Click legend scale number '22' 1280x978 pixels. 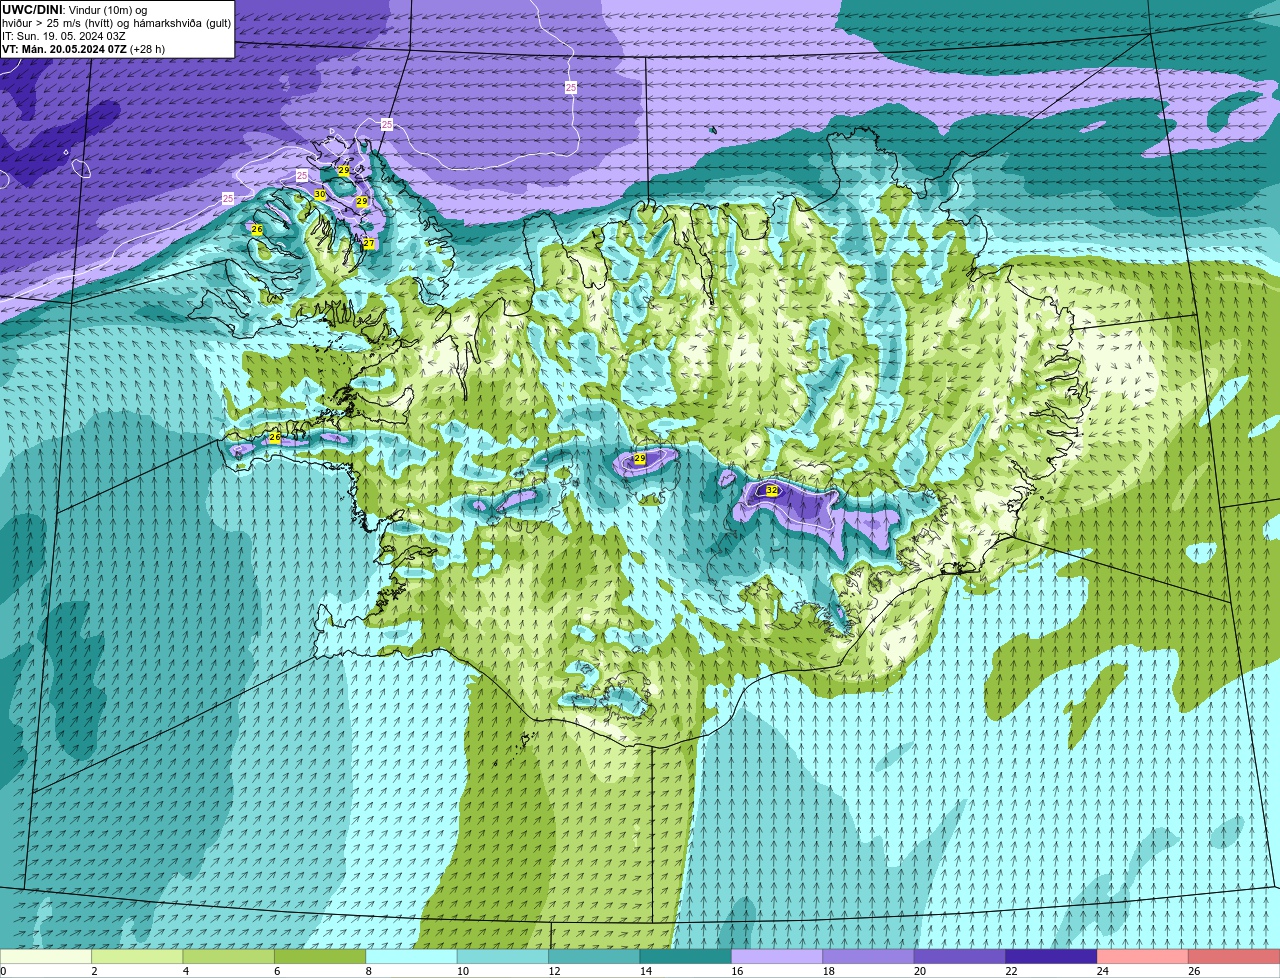click(1011, 971)
